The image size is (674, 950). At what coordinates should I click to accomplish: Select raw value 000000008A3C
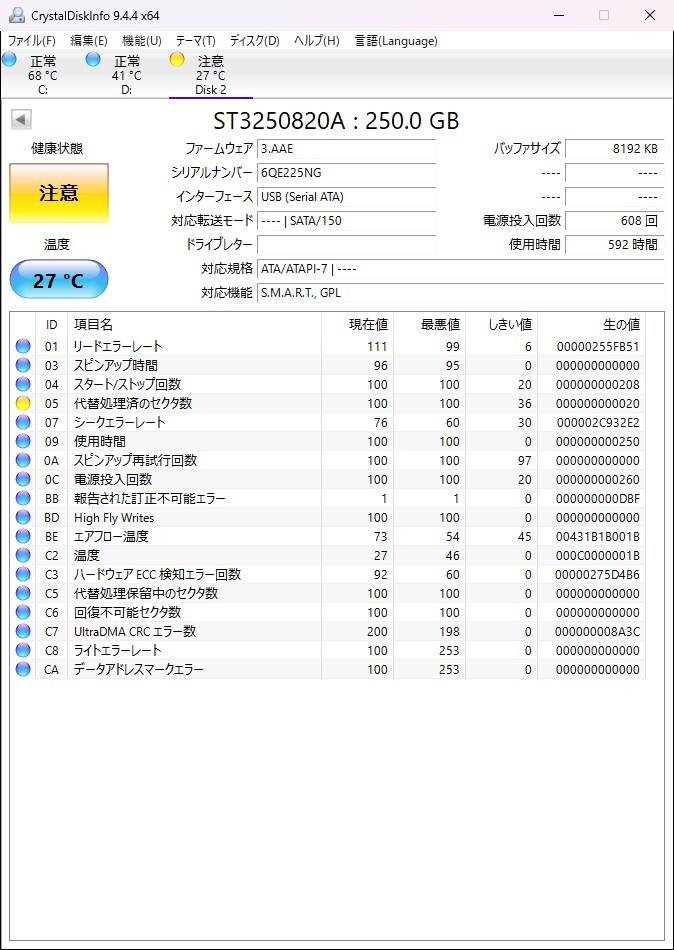[x=598, y=632]
